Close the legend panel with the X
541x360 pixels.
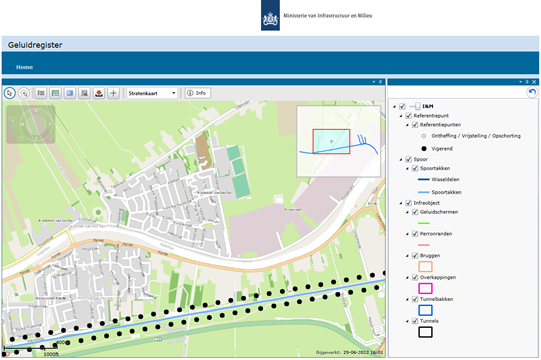point(534,82)
